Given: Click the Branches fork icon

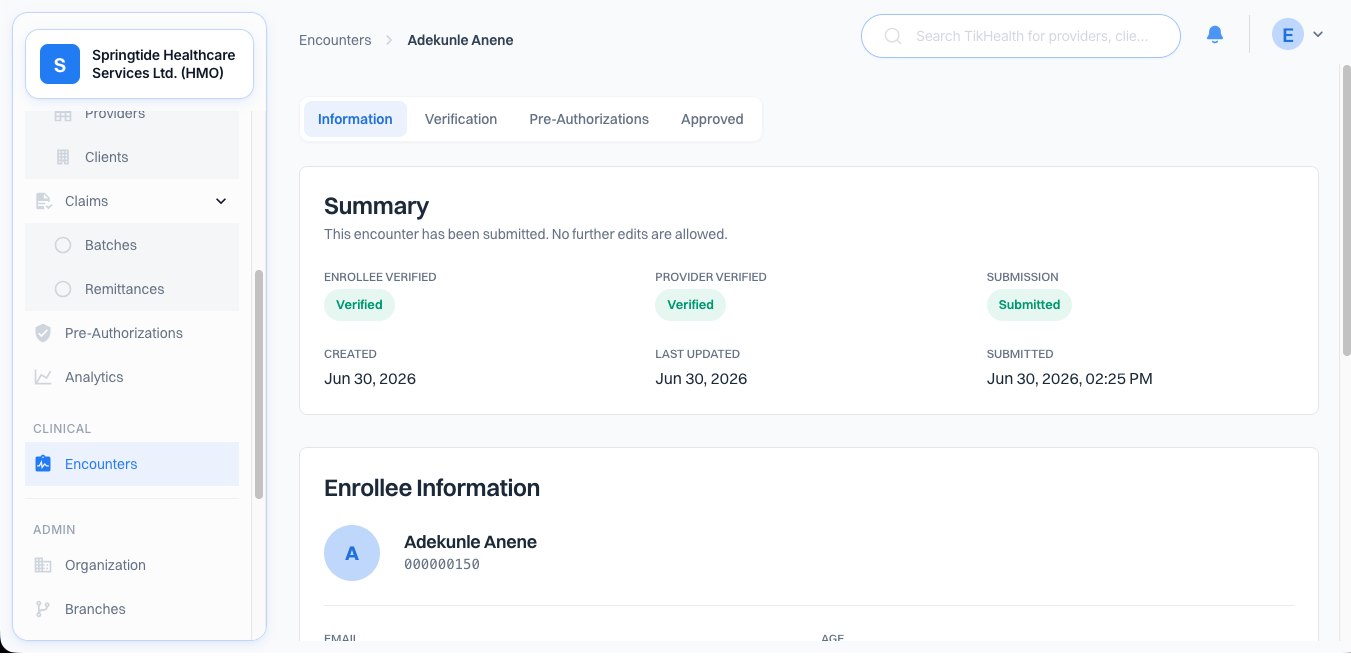Looking at the screenshot, I should point(43,609).
